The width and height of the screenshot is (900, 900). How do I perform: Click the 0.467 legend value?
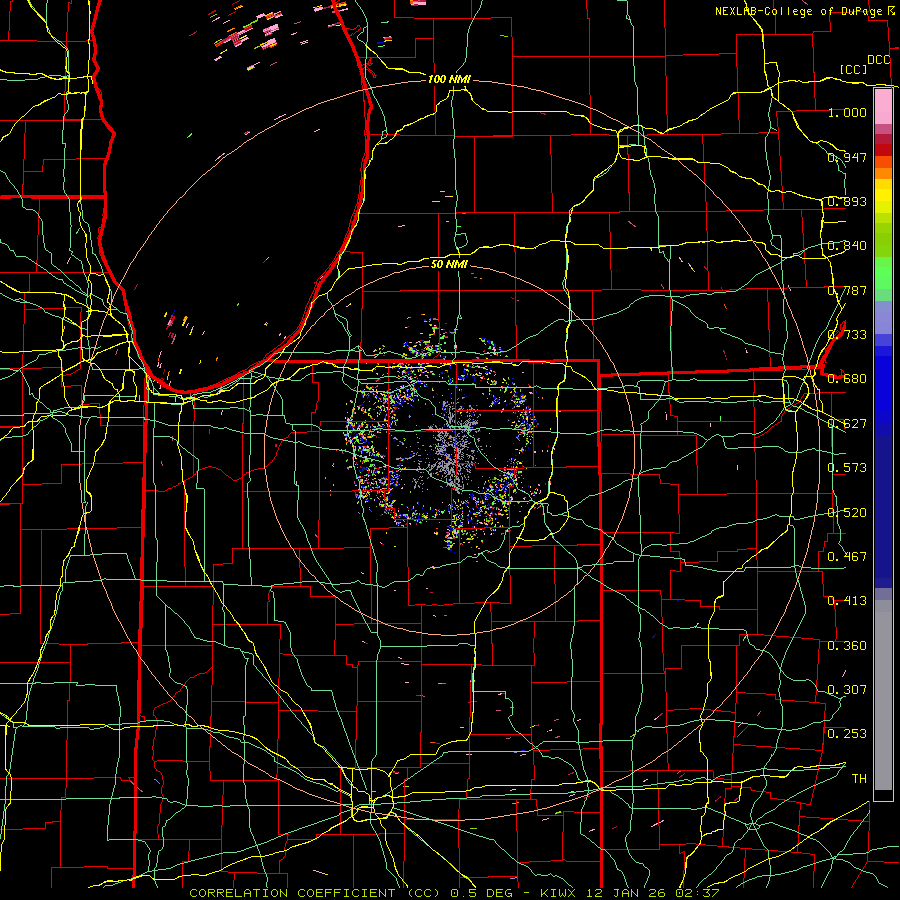[847, 557]
